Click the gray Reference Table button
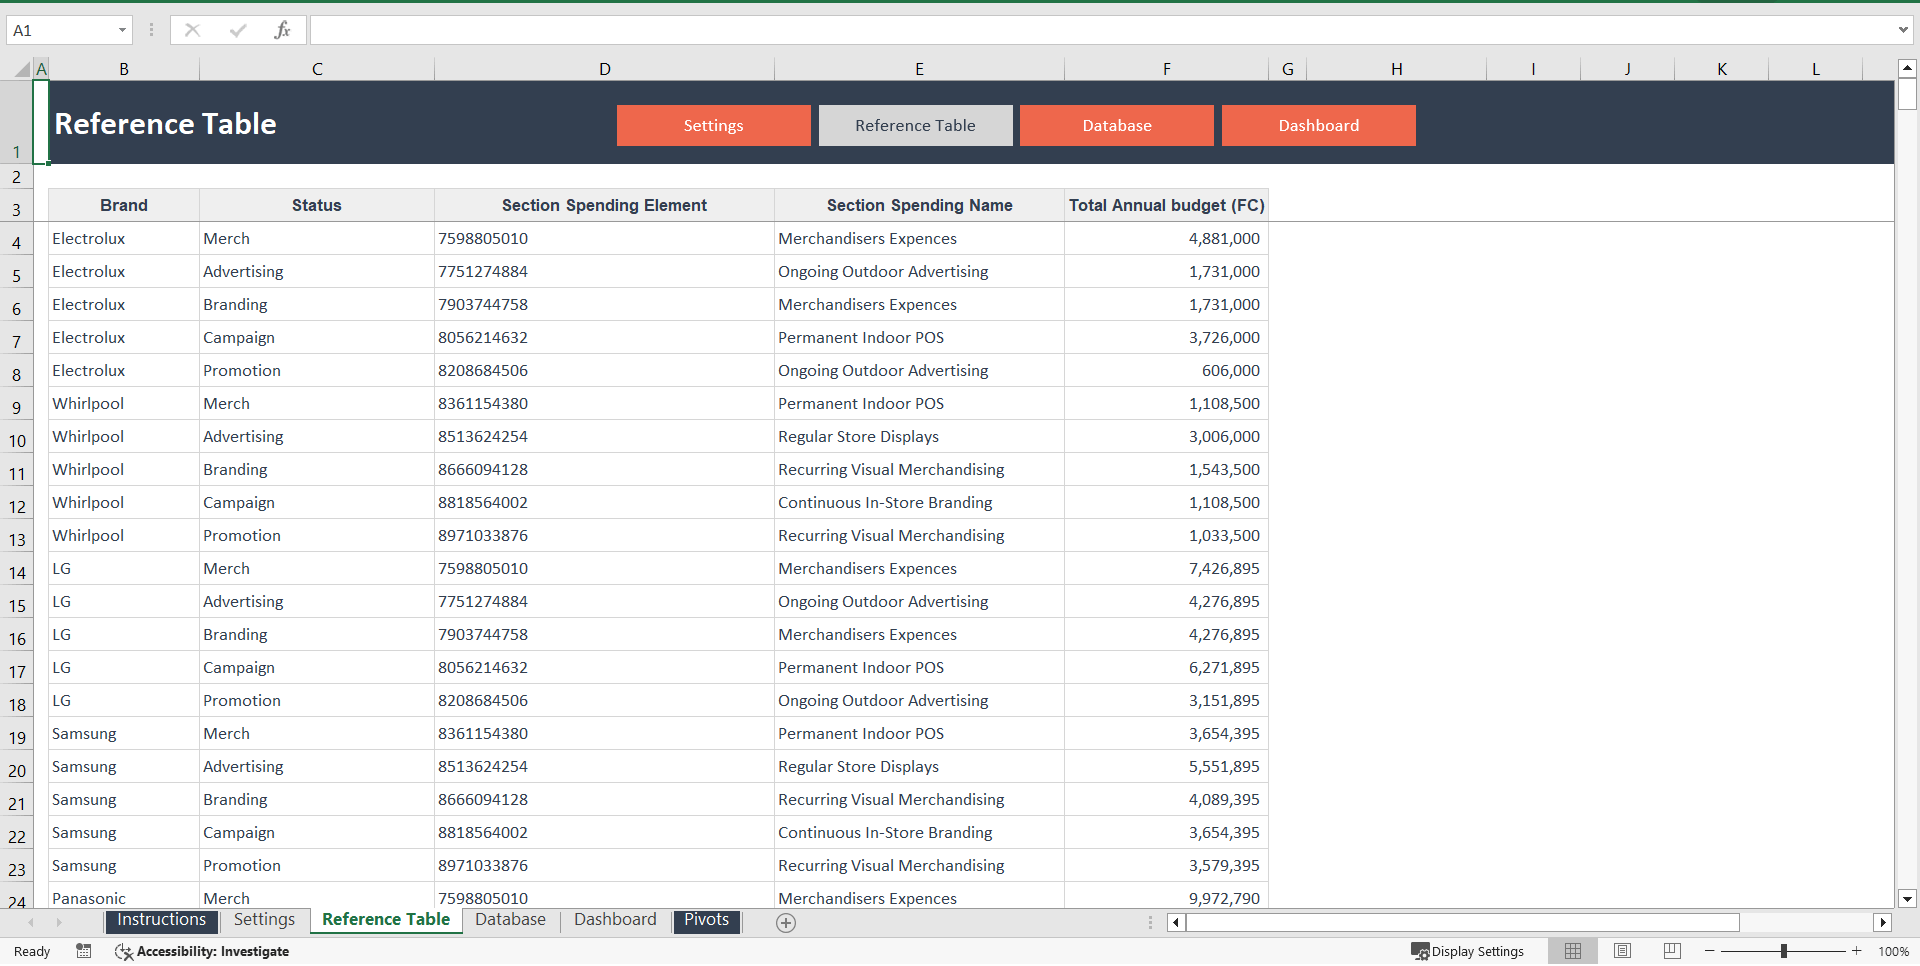1920x966 pixels. coord(915,125)
